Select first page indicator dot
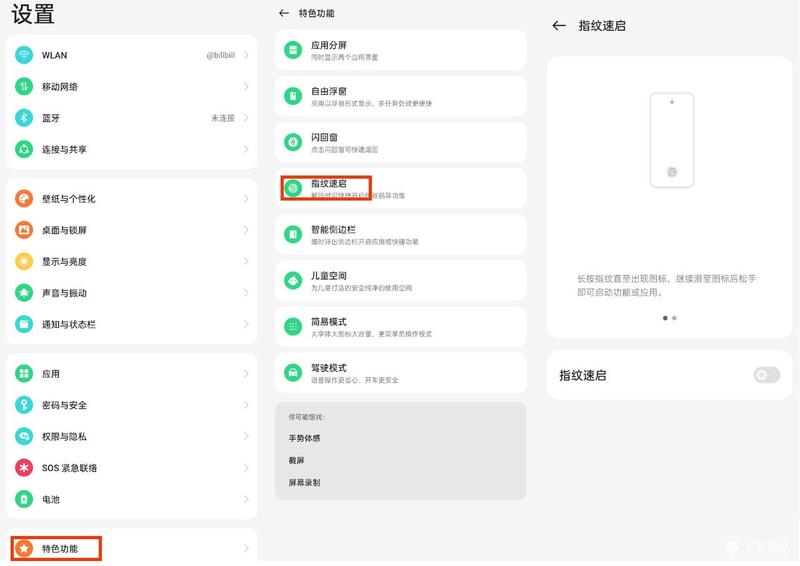This screenshot has height=566, width=800. 665,318
